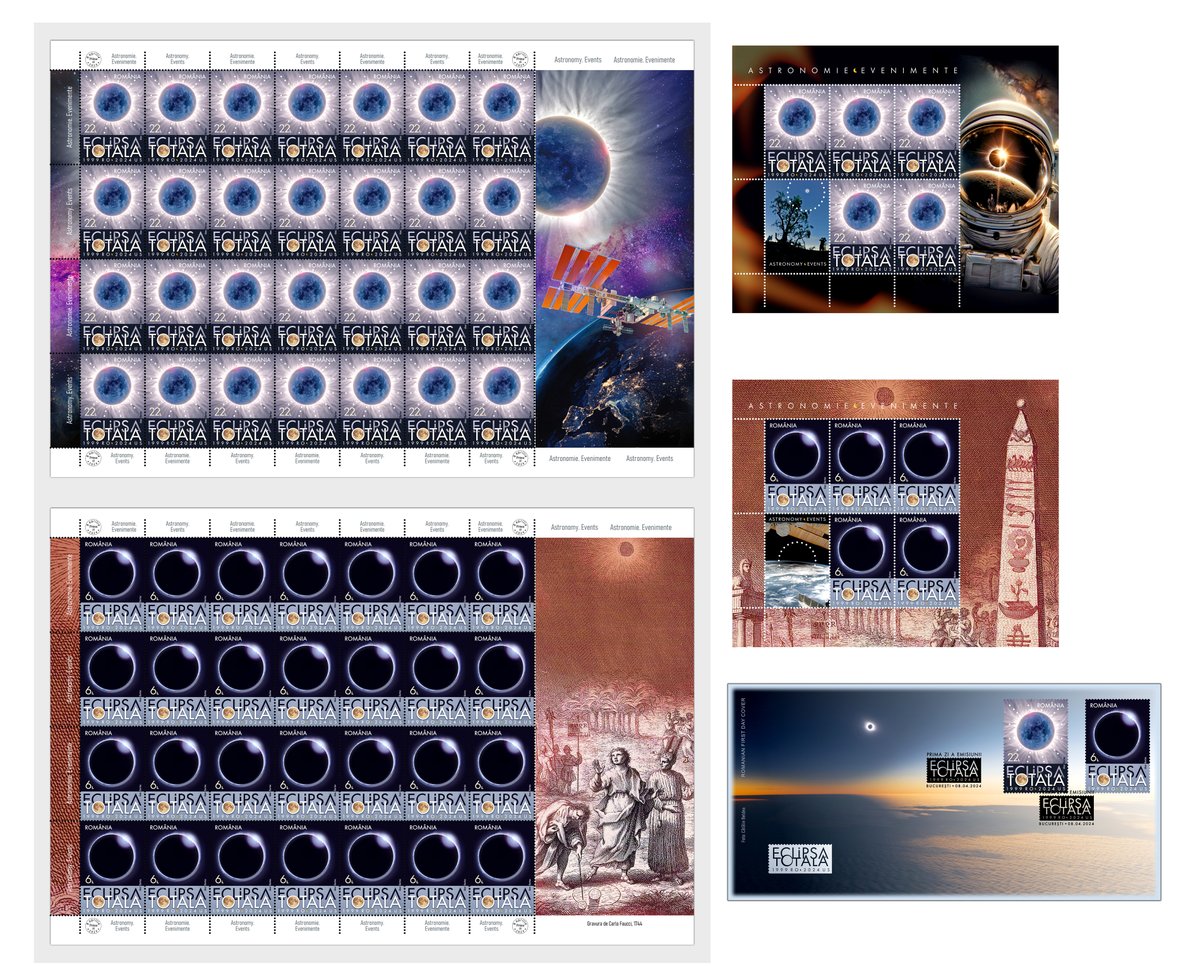This screenshot has width=1200, height=966.
Task: Select the tree silhouette label on the astronaut minisheet
Action: click(796, 227)
